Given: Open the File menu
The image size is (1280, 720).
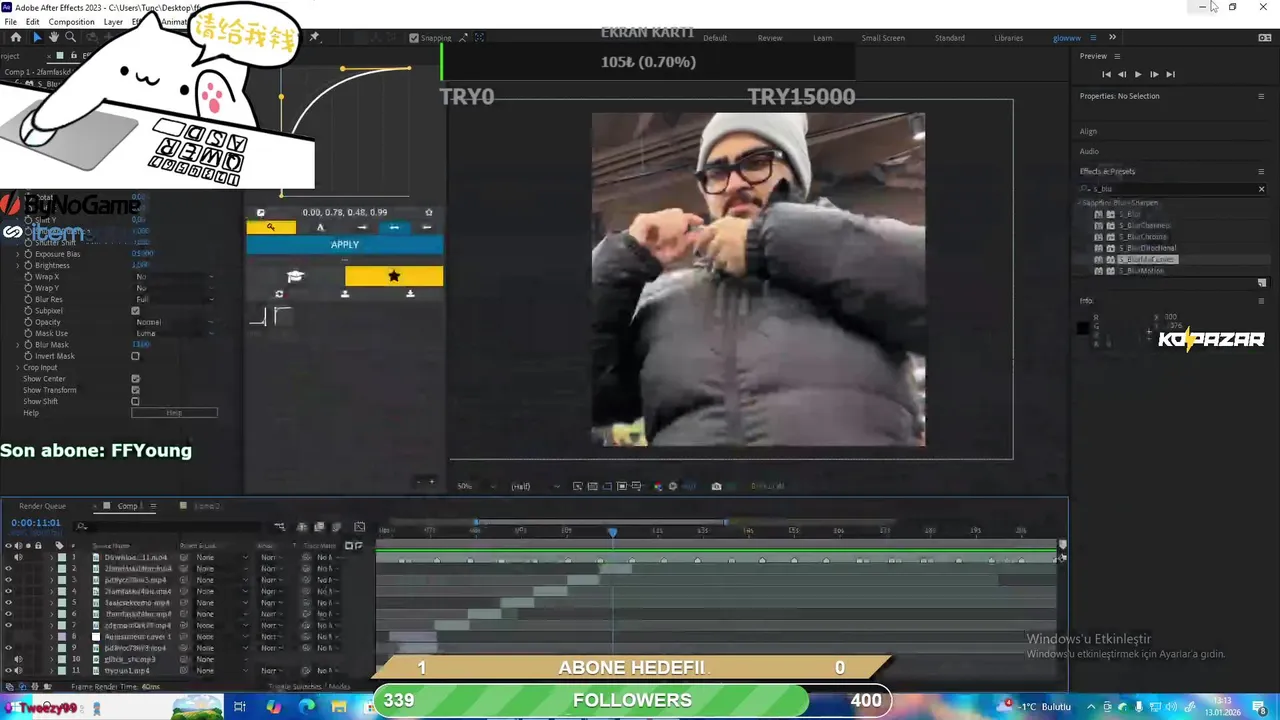Looking at the screenshot, I should tap(11, 22).
